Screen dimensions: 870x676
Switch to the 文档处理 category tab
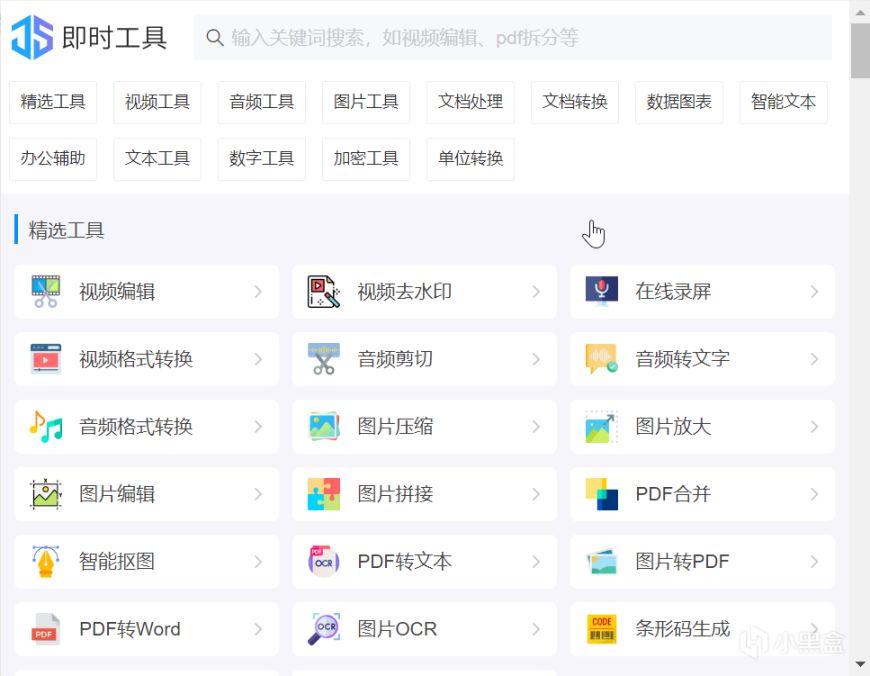coord(471,102)
